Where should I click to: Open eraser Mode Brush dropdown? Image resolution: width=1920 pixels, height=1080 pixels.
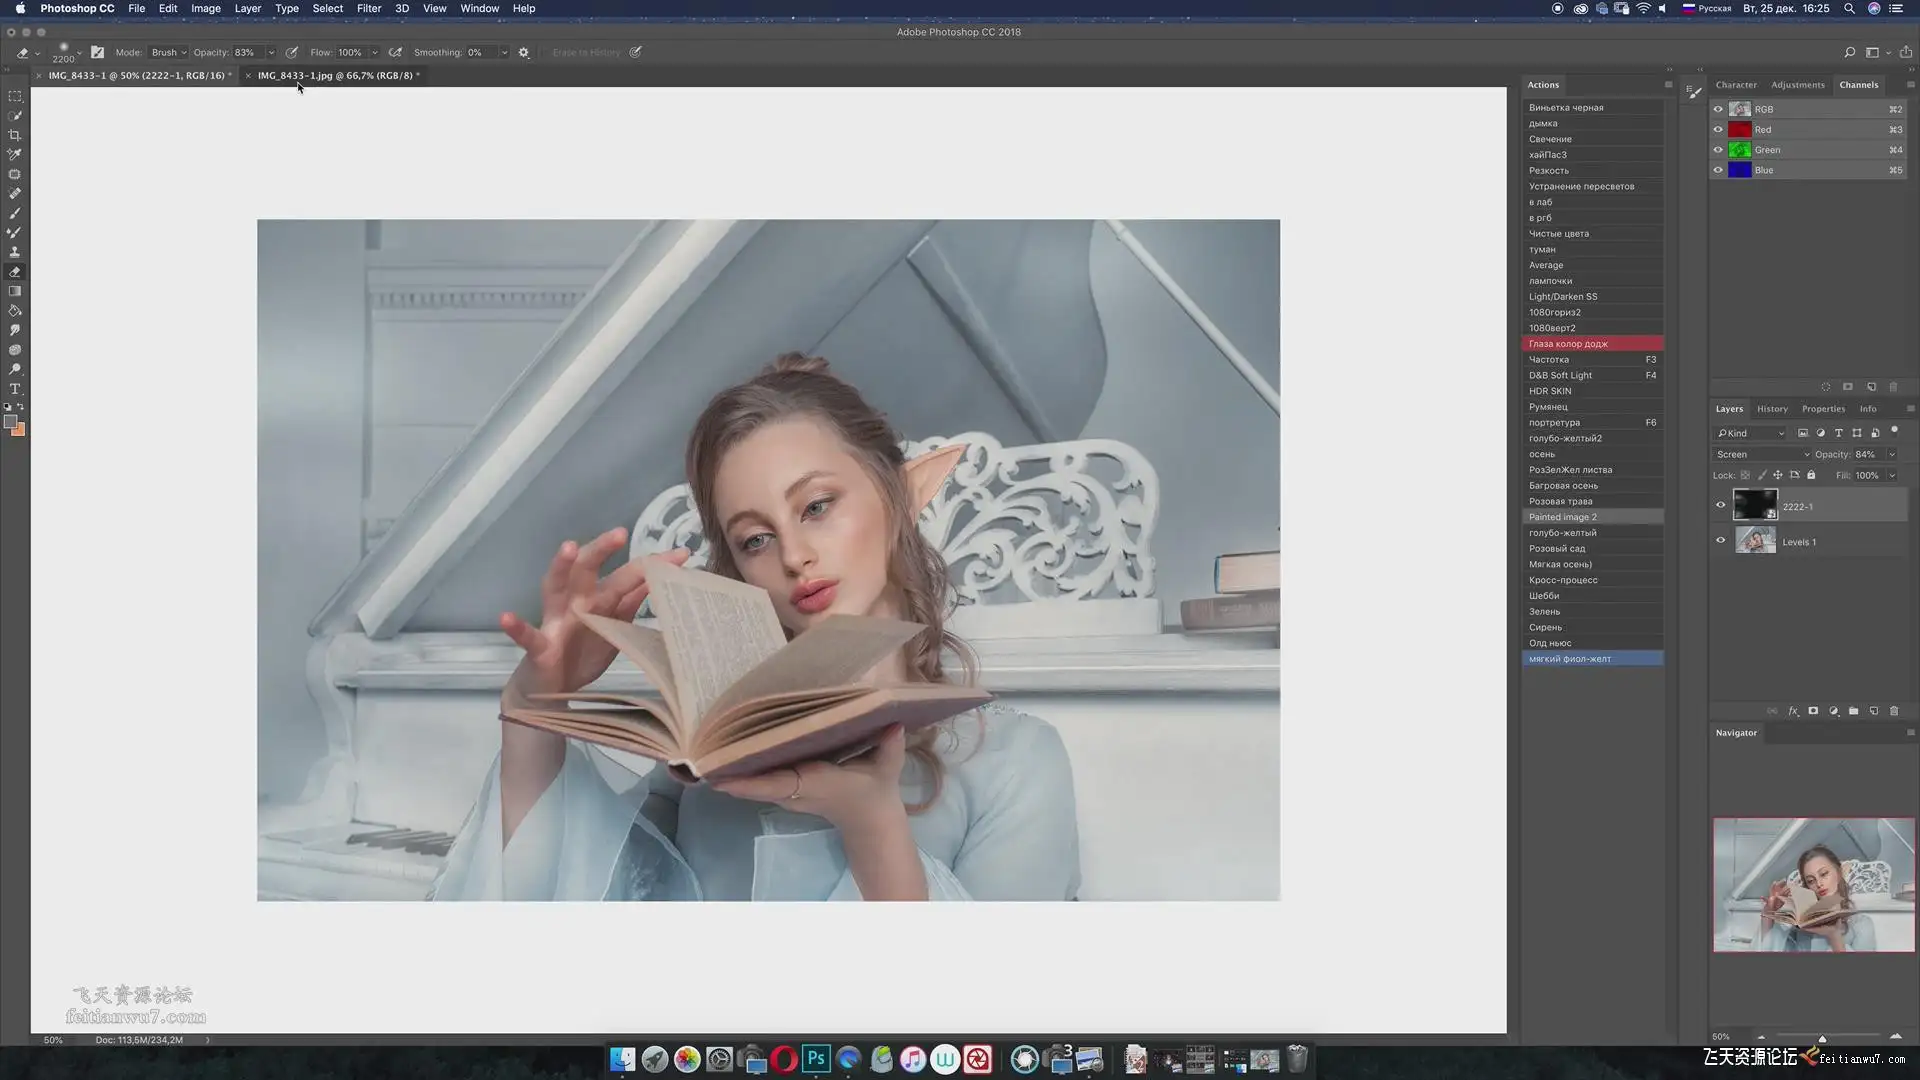click(168, 52)
